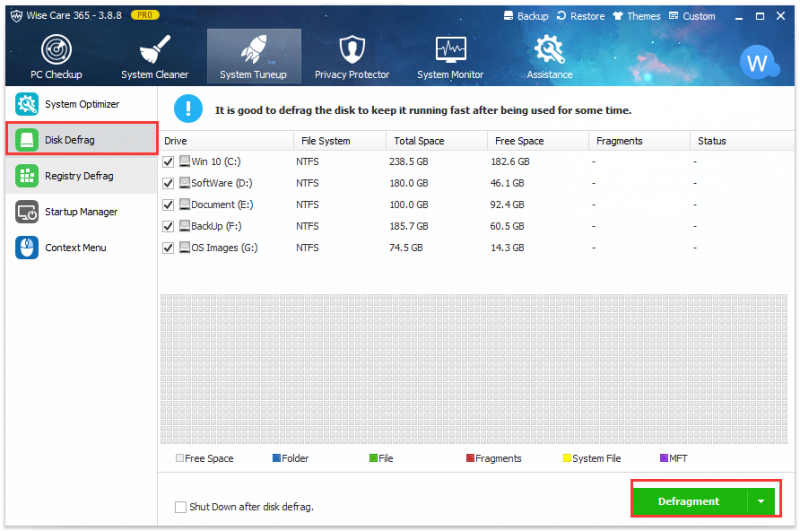Image resolution: width=800 pixels, height=531 pixels.
Task: Click the Restore link text
Action: click(x=587, y=16)
